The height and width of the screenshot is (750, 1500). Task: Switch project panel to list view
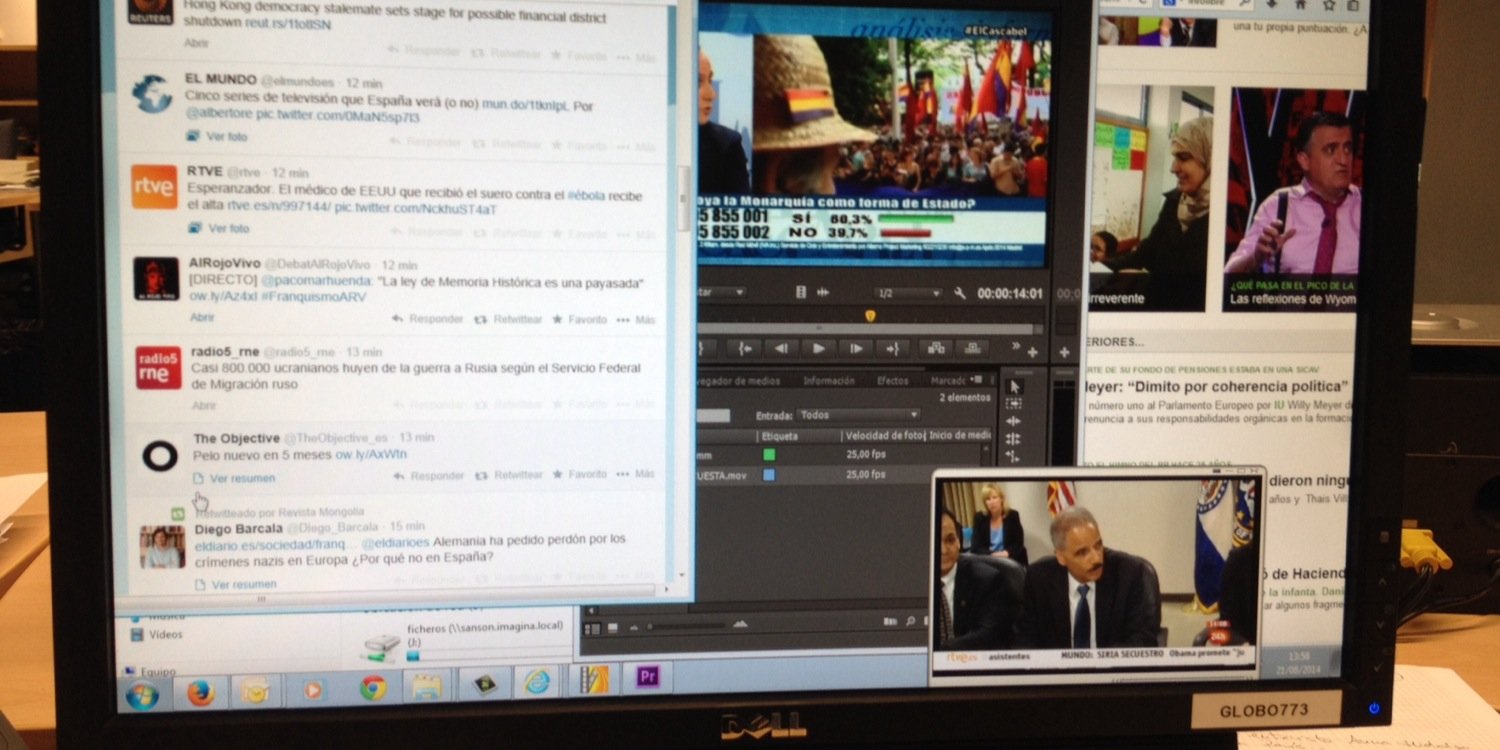[x=593, y=628]
